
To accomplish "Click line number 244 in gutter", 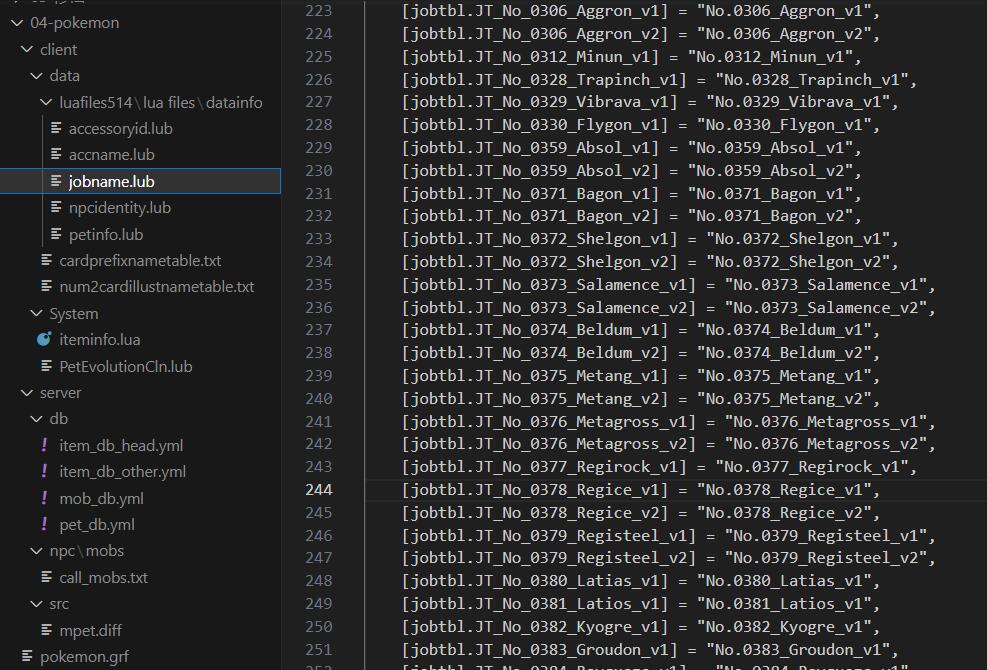I will pos(319,490).
